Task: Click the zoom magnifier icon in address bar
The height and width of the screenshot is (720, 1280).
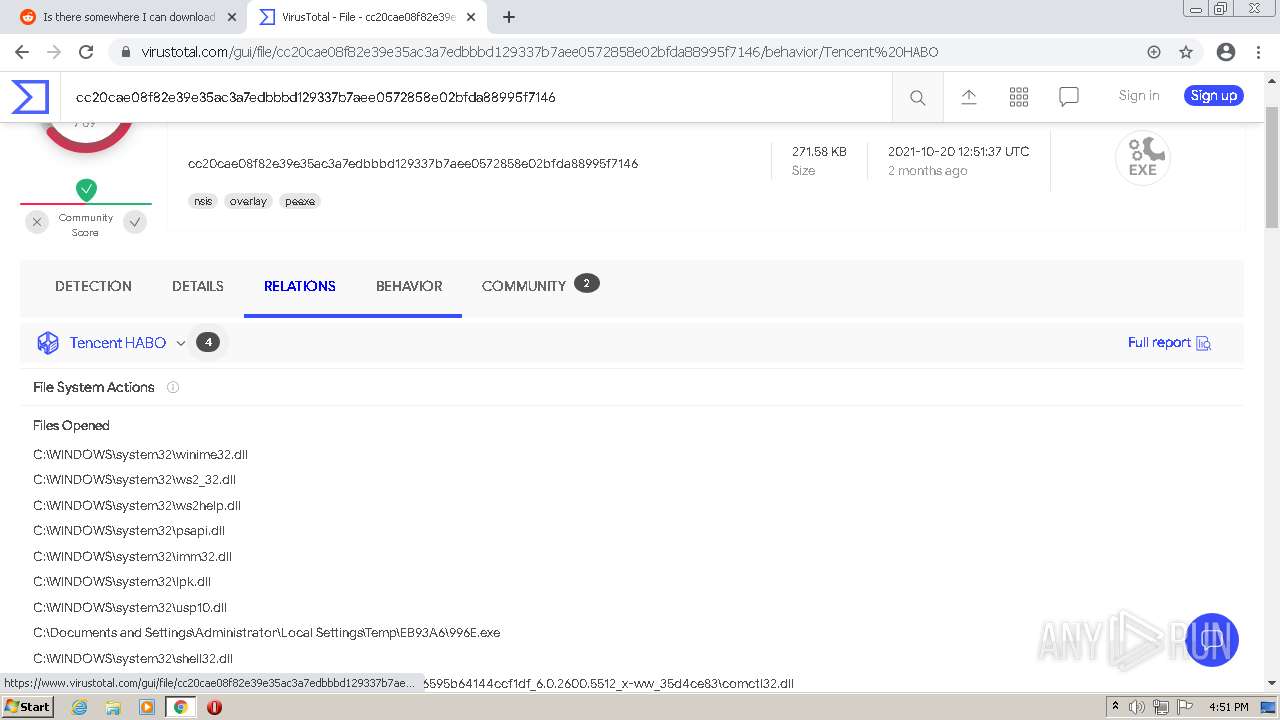Action: pyautogui.click(x=1154, y=52)
